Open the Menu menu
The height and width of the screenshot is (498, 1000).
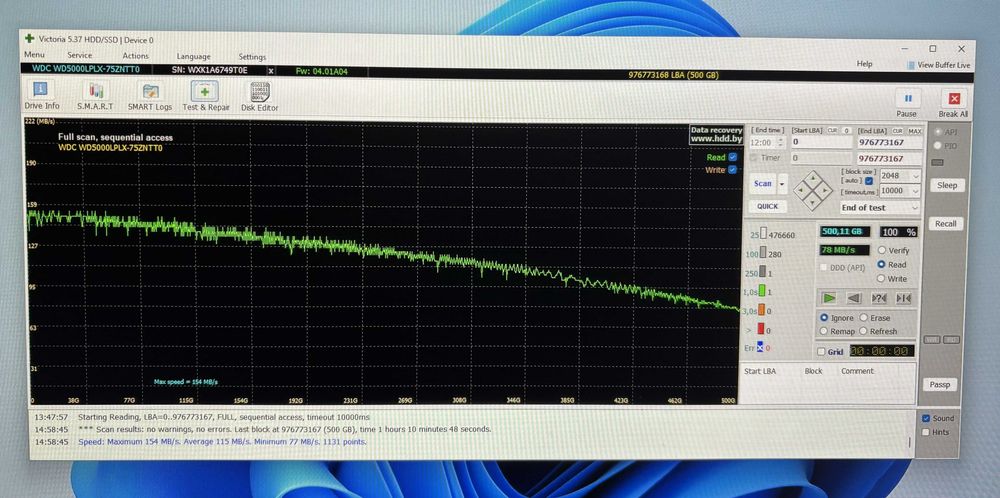tap(34, 55)
